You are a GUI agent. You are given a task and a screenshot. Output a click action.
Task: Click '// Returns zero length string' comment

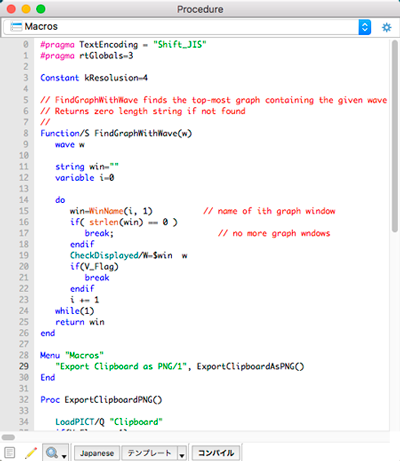tap(143, 111)
